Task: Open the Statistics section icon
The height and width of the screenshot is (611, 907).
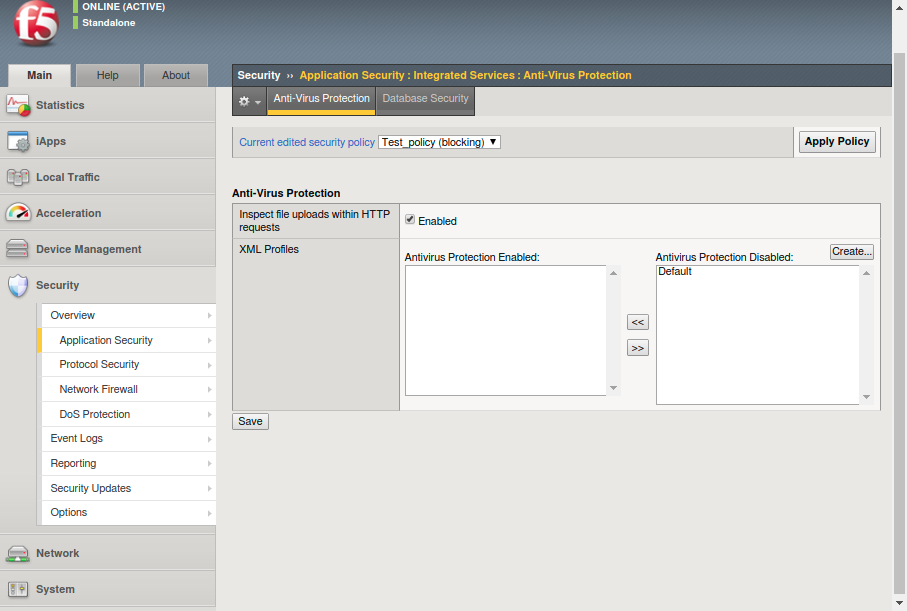Action: 18,105
